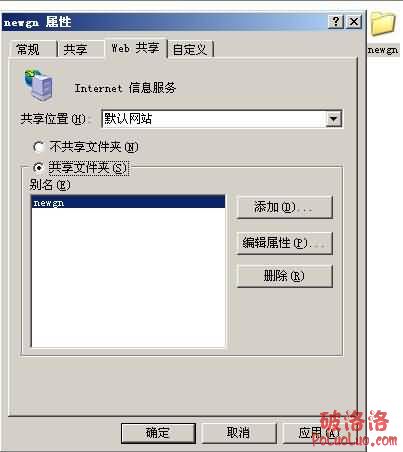
Task: Select the 共享文件夹 radio button
Action: [81, 168]
